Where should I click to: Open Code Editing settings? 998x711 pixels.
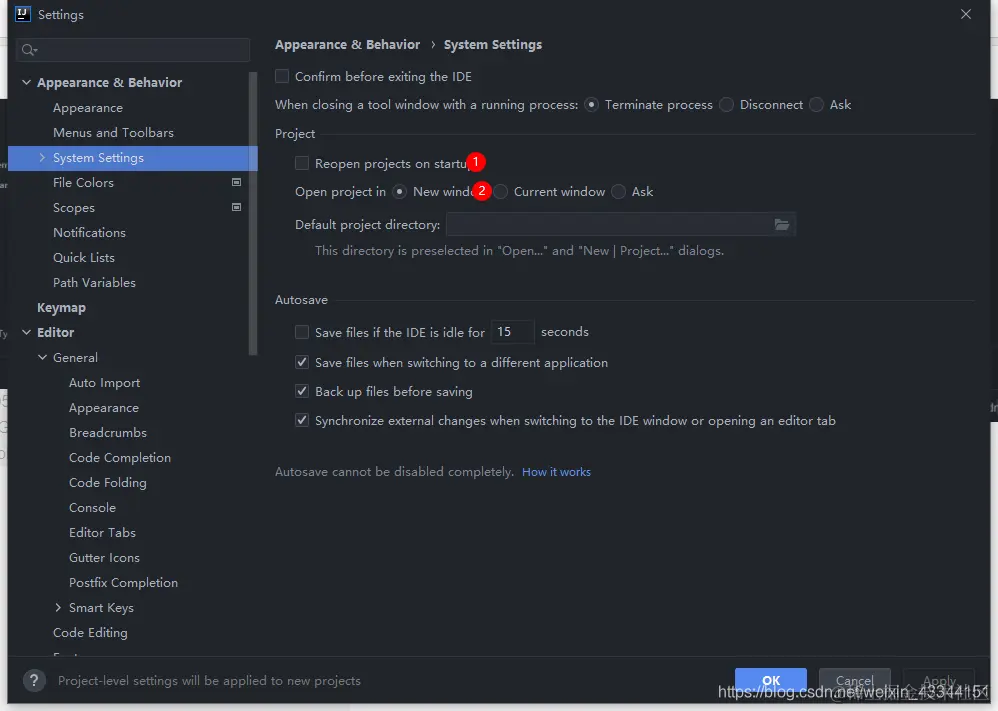(90, 633)
